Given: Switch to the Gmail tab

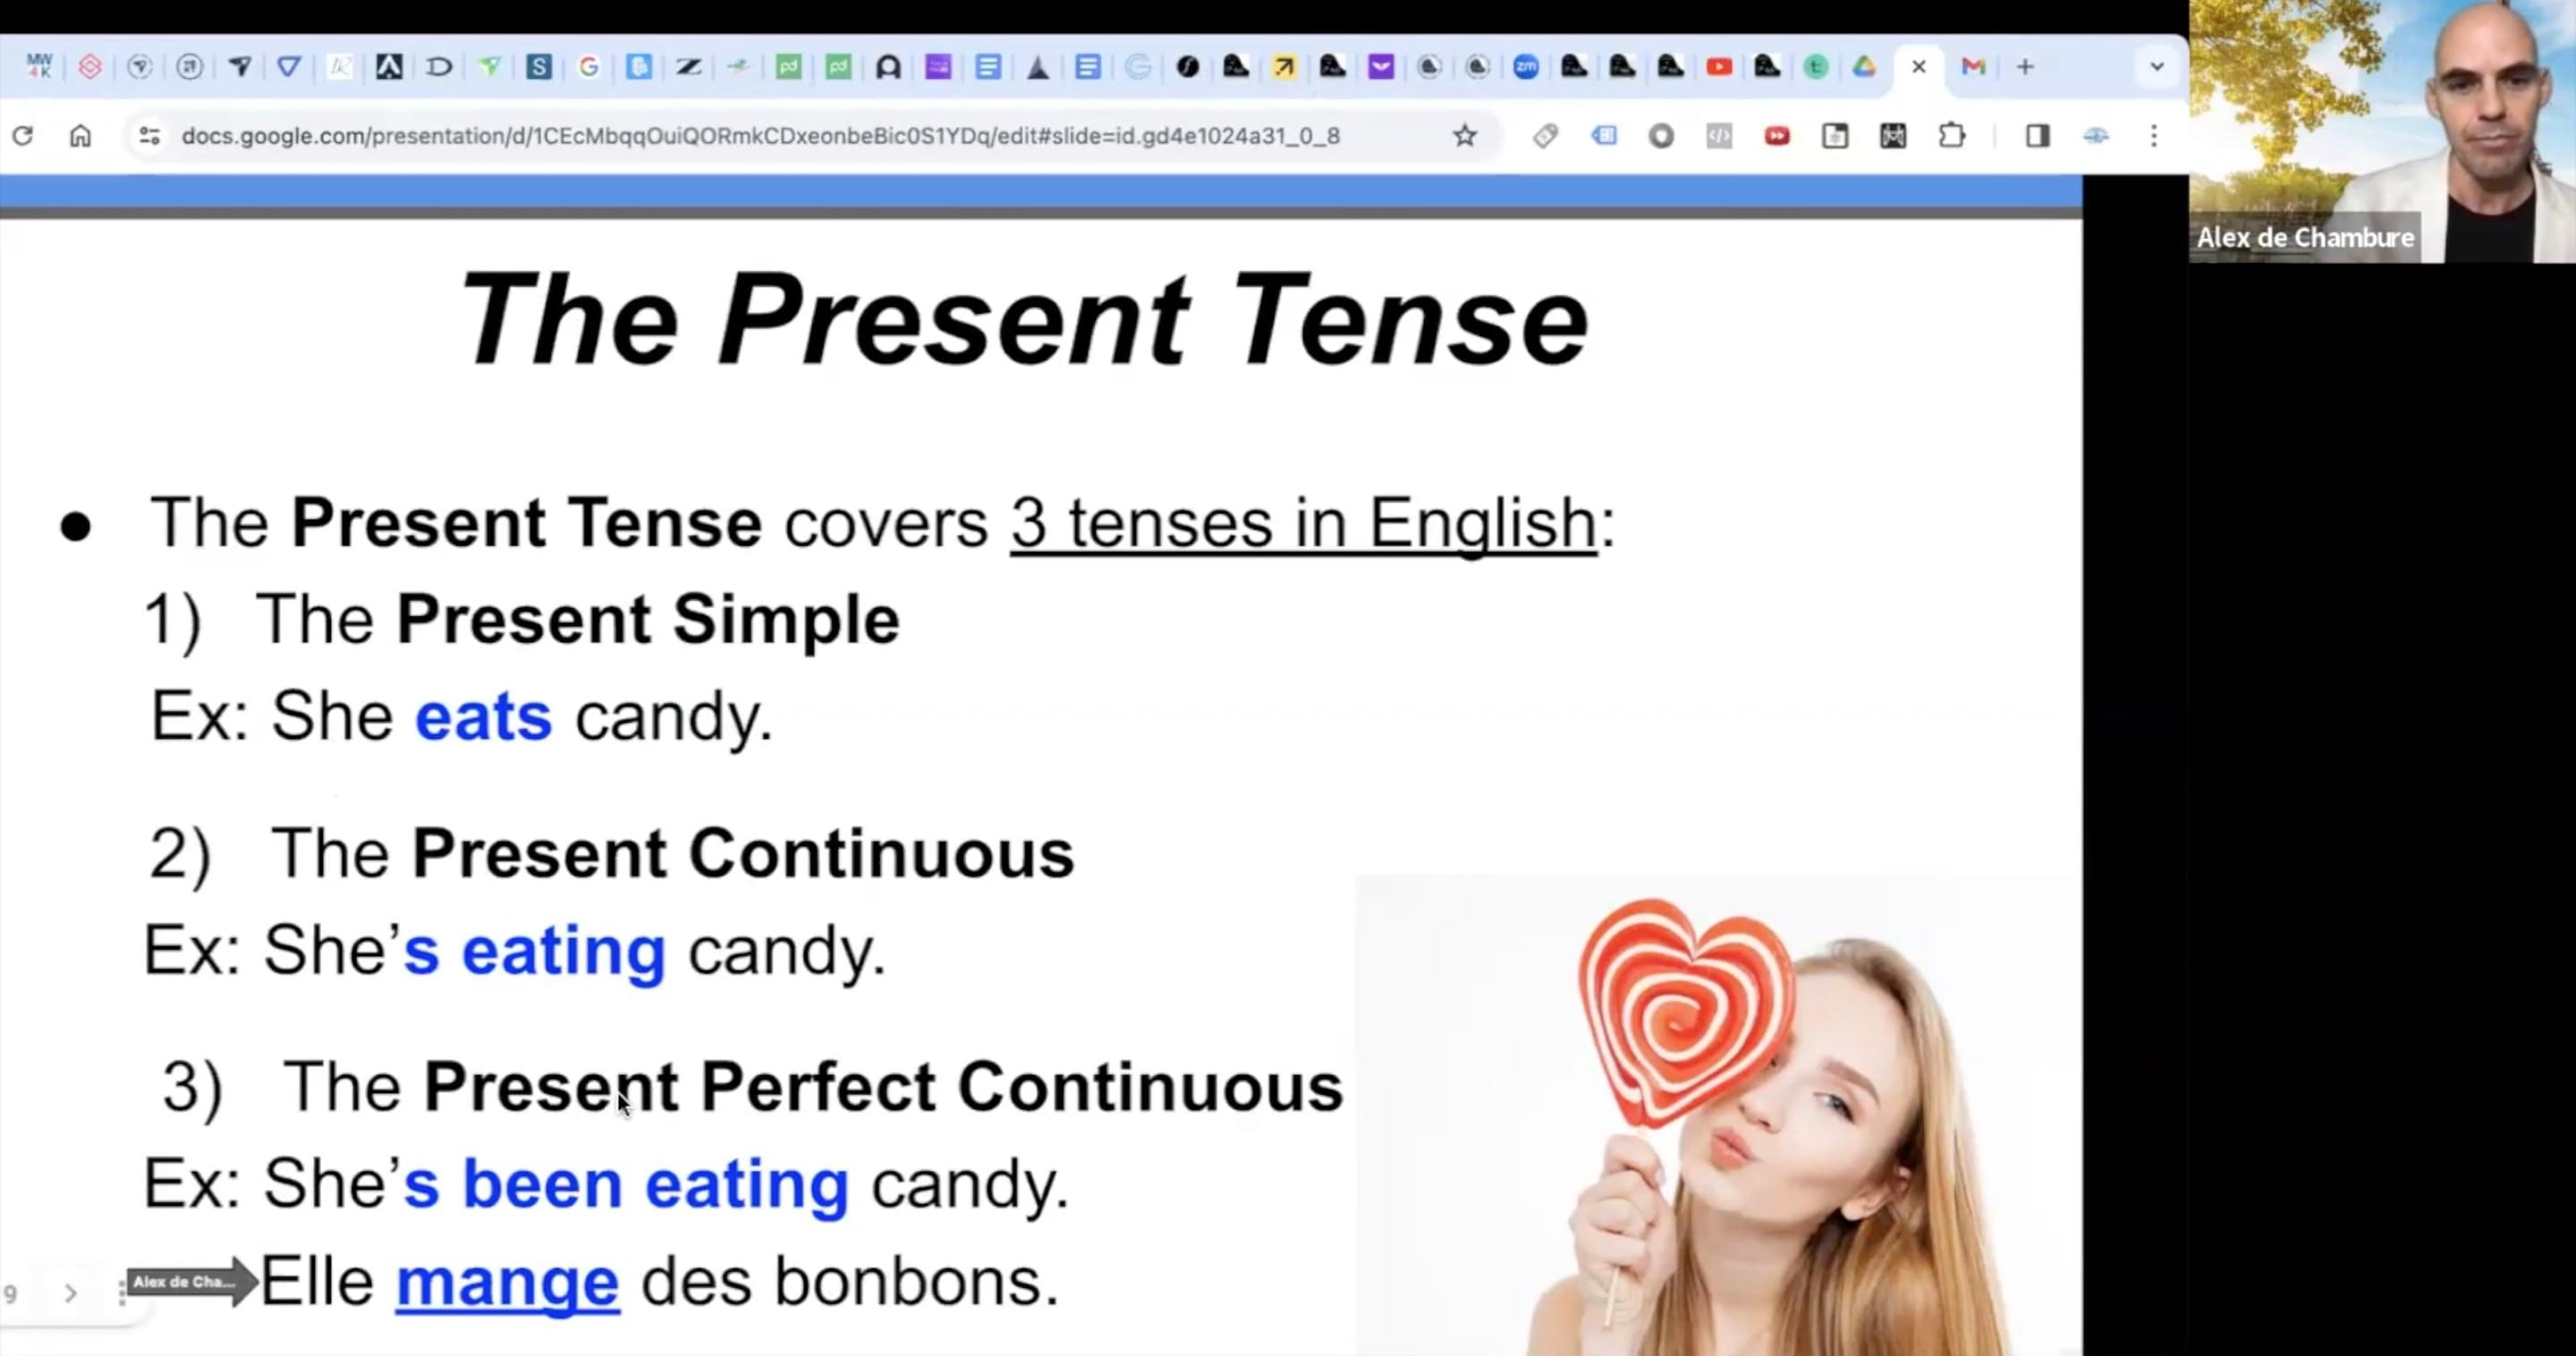Looking at the screenshot, I should point(1973,67).
